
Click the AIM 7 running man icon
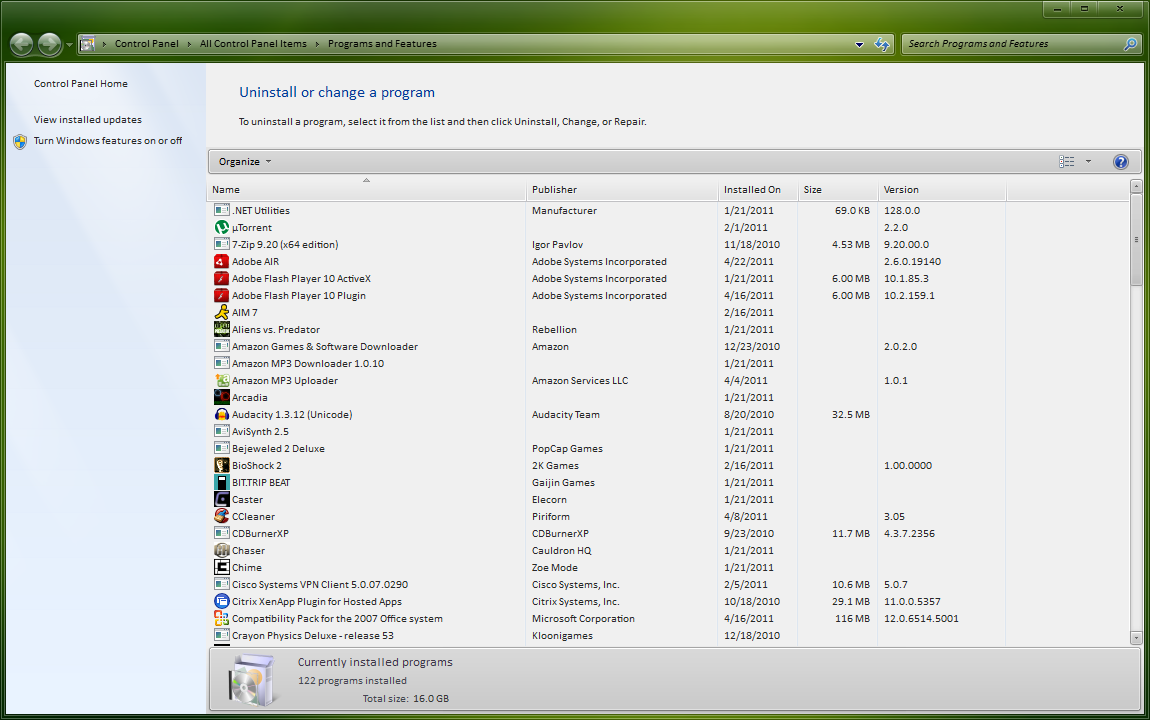click(221, 312)
